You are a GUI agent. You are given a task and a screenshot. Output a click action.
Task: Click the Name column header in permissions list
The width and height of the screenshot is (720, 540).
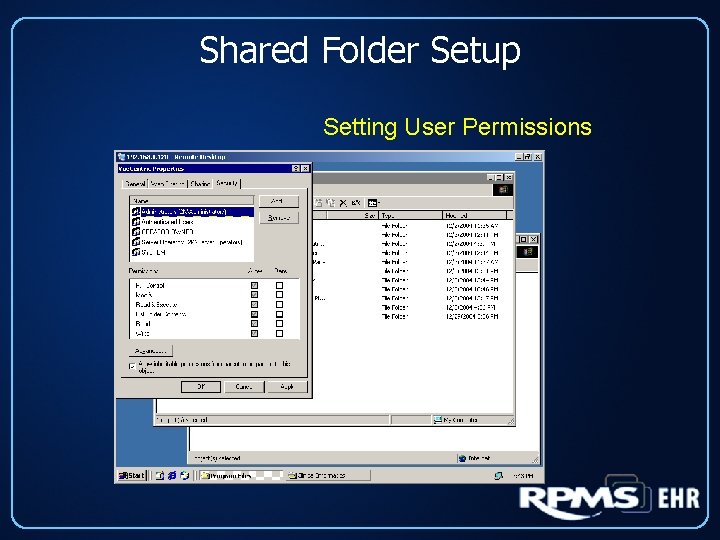tap(192, 201)
